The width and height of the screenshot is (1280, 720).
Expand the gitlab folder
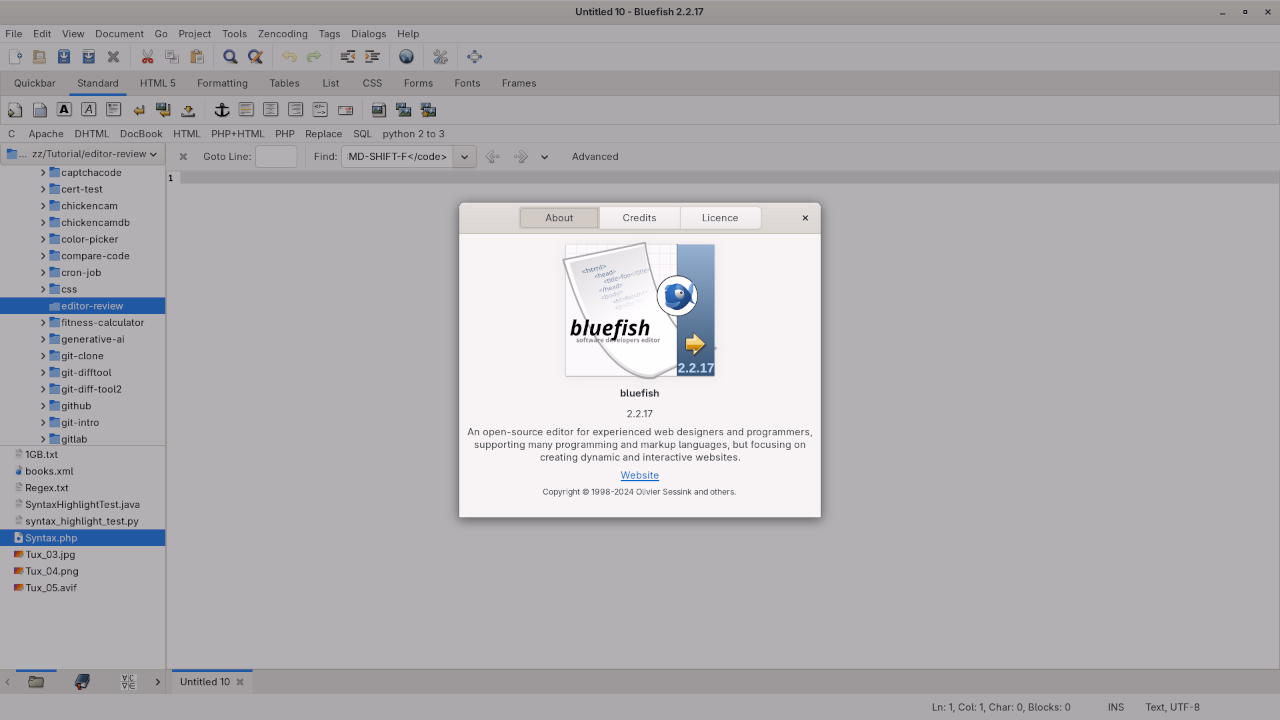(x=43, y=439)
